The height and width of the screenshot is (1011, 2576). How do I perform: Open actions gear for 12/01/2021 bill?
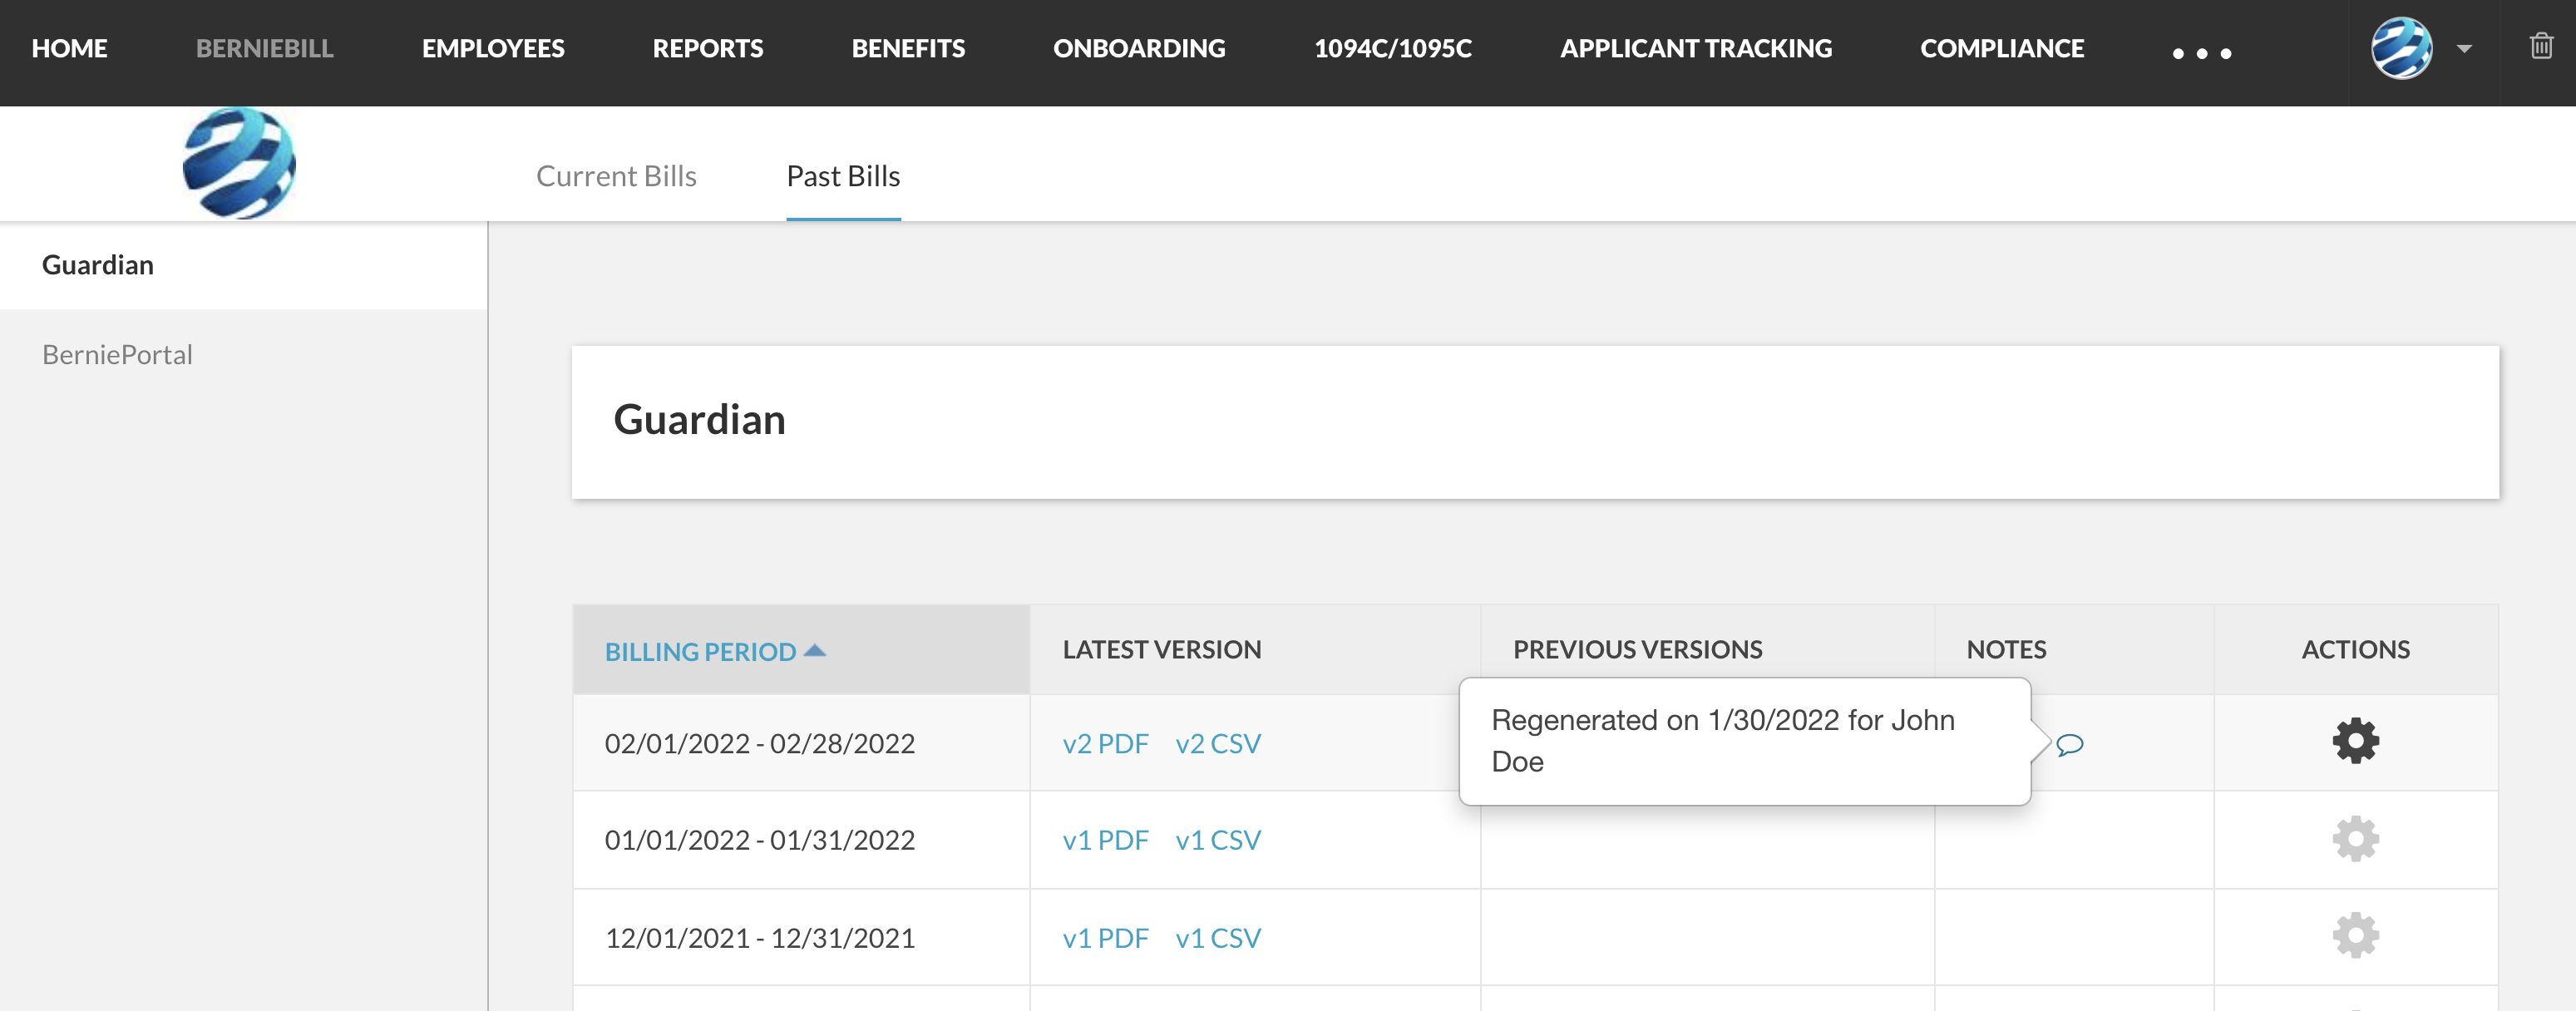coord(2355,936)
